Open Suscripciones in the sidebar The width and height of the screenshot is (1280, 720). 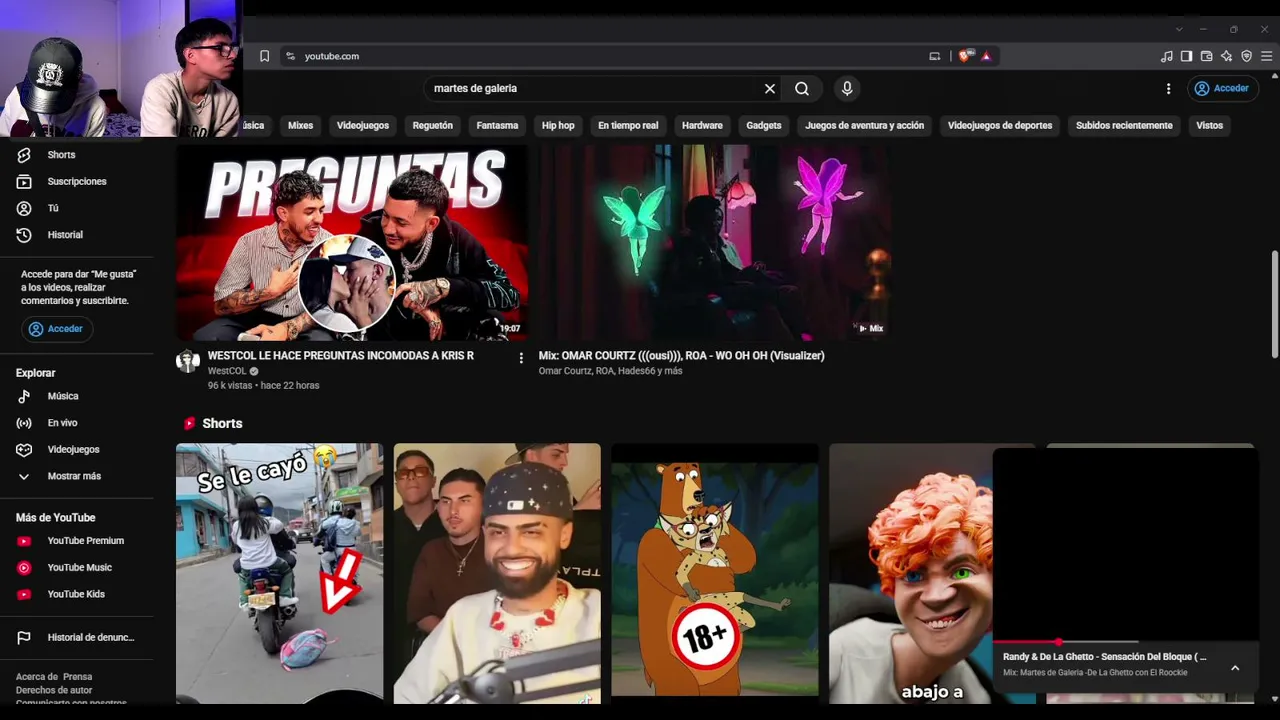76,182
